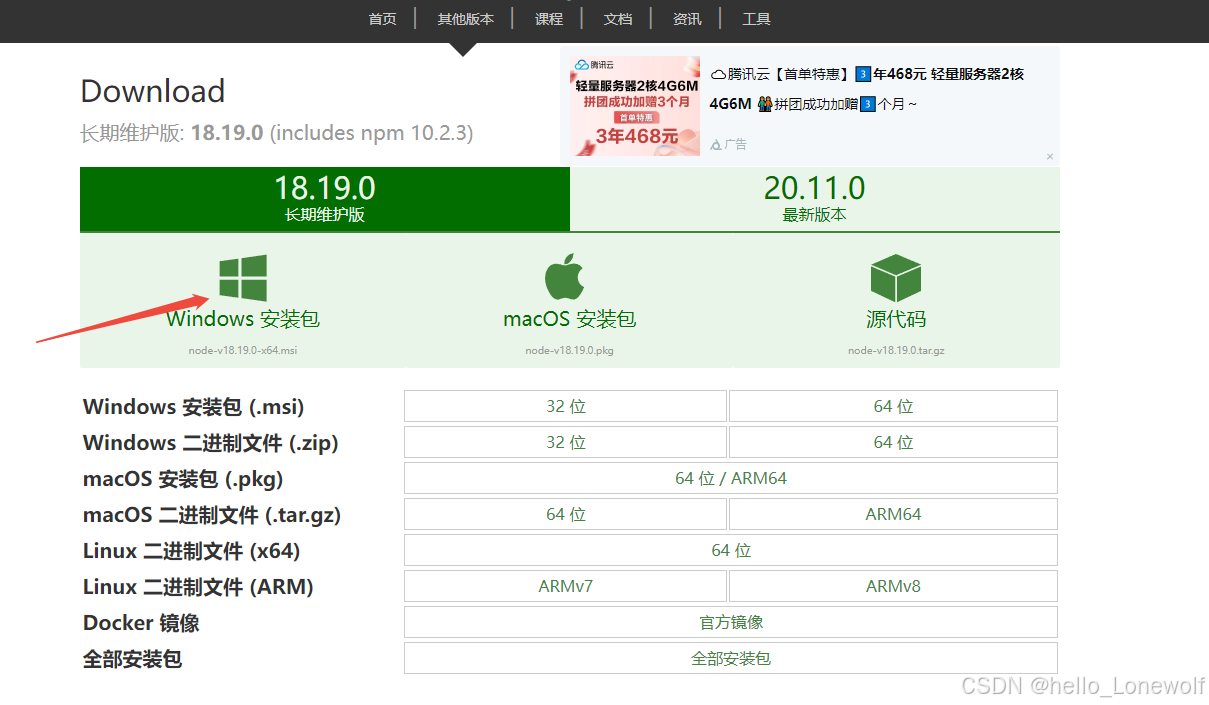Download macOS .tar.gz binary 64 位
The image size is (1209, 705).
click(x=565, y=514)
